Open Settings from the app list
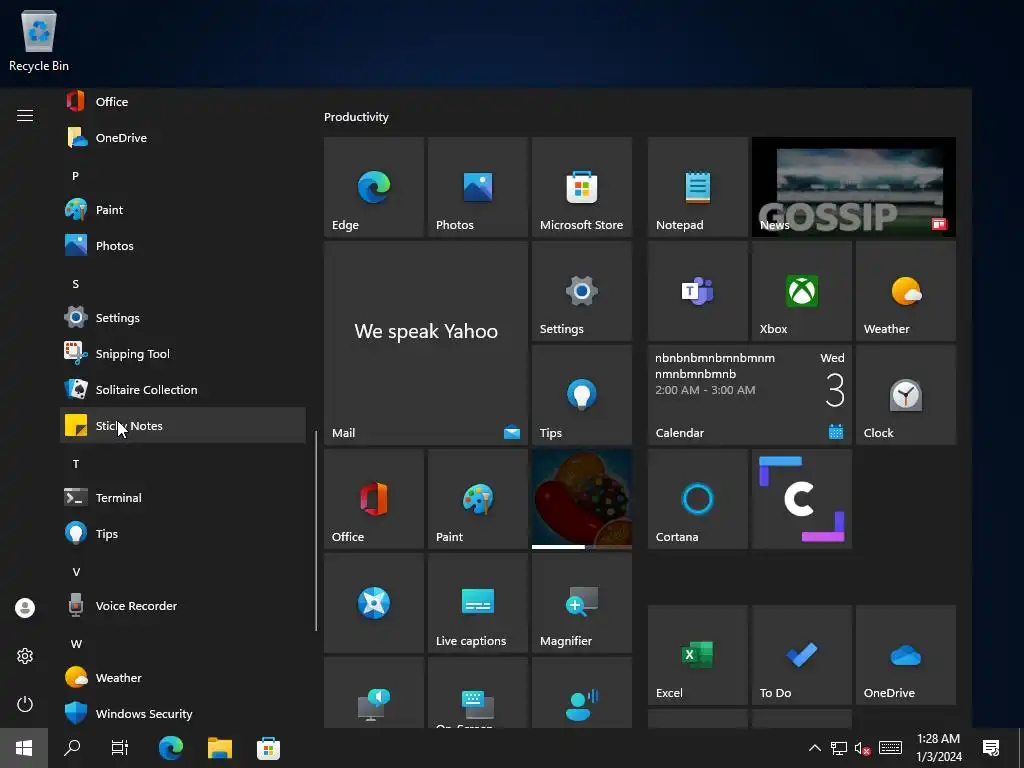The image size is (1024, 768). click(x=183, y=317)
